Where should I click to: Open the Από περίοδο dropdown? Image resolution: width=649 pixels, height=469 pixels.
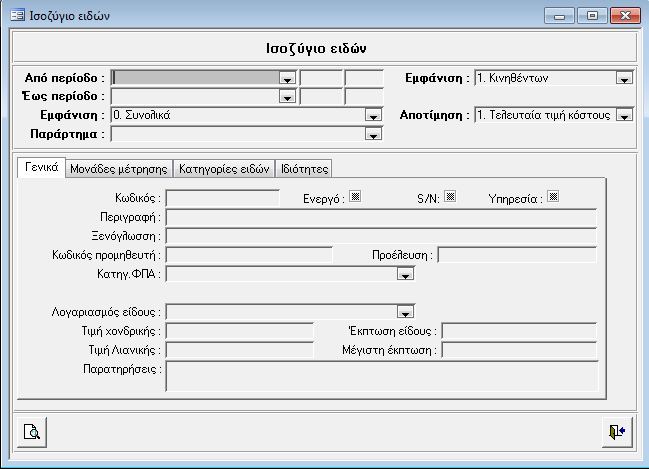click(288, 78)
